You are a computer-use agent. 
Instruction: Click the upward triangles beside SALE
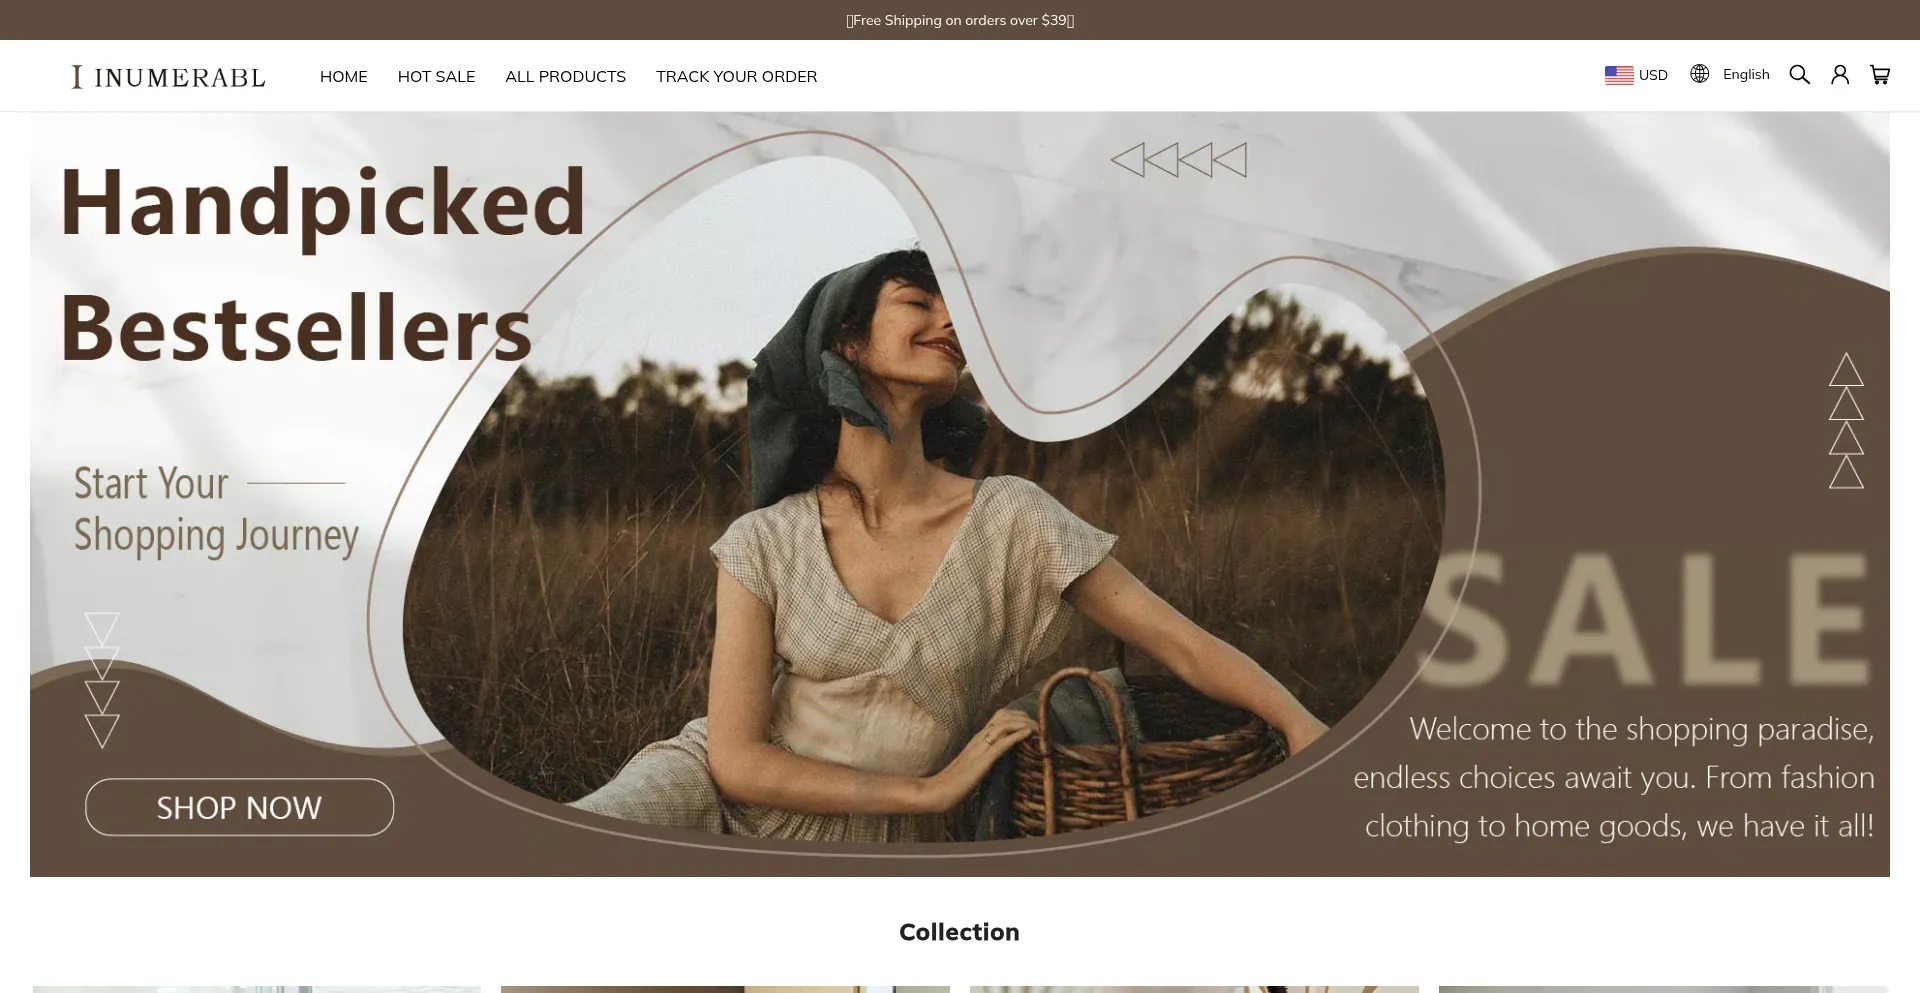(1846, 421)
